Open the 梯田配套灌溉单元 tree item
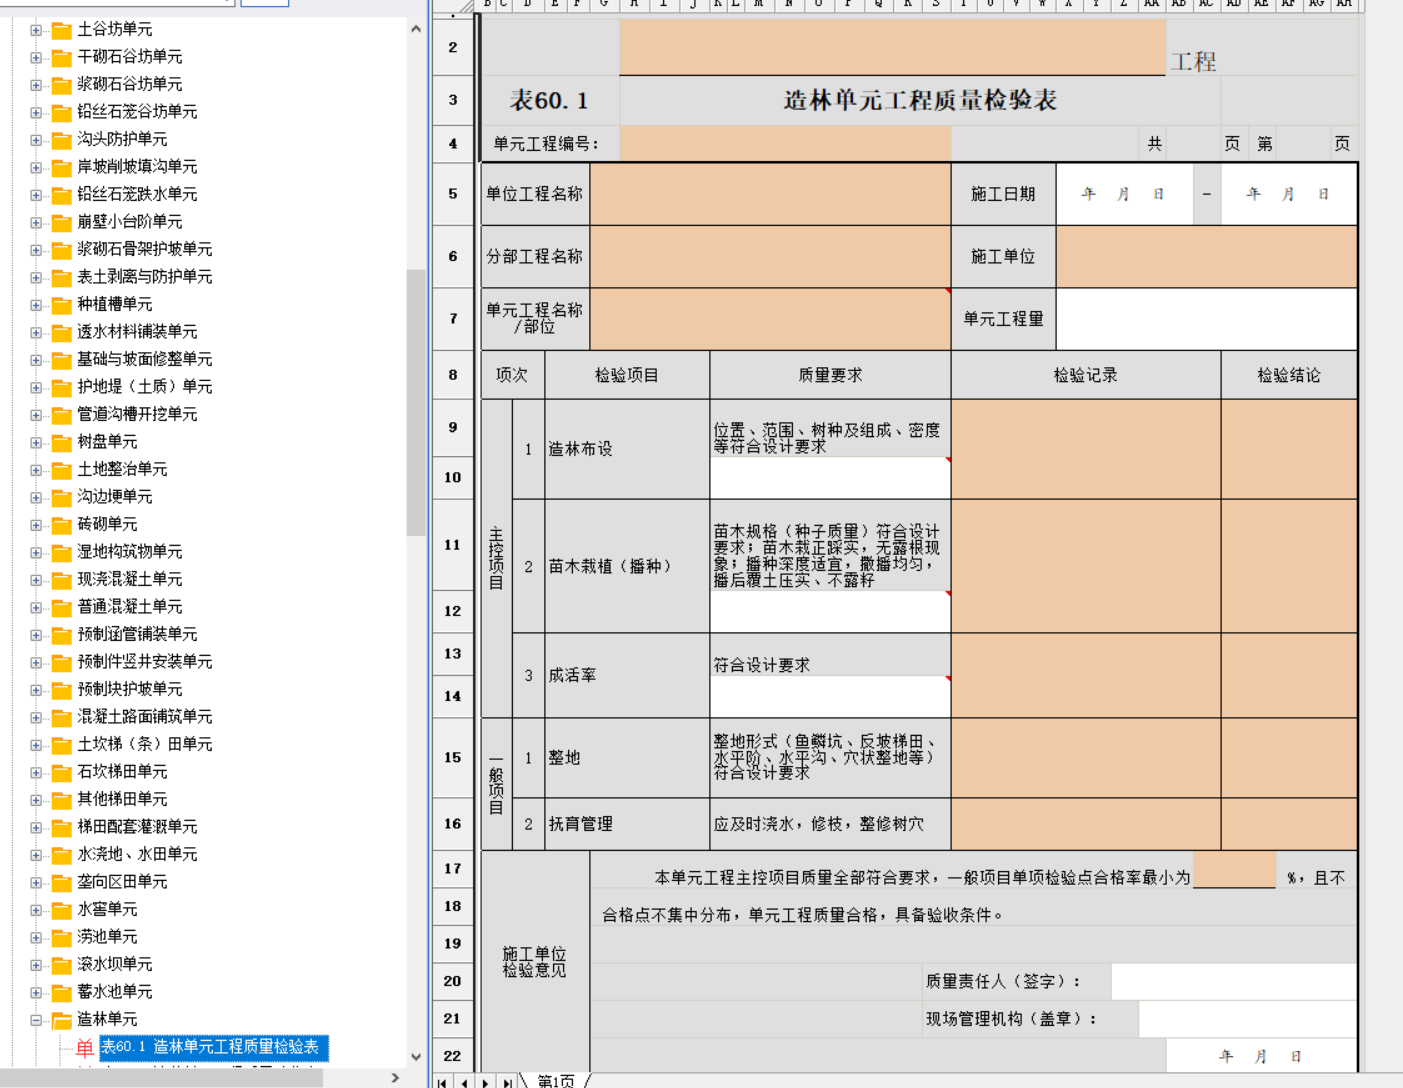This screenshot has width=1403, height=1088. (x=137, y=827)
